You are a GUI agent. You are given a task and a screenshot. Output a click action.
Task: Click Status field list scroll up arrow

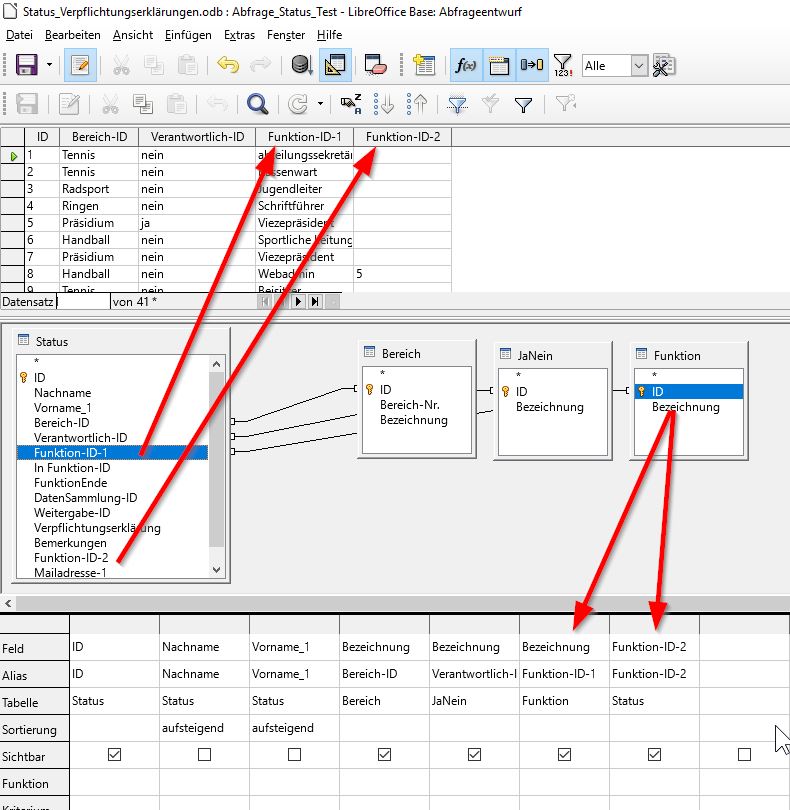coord(216,364)
